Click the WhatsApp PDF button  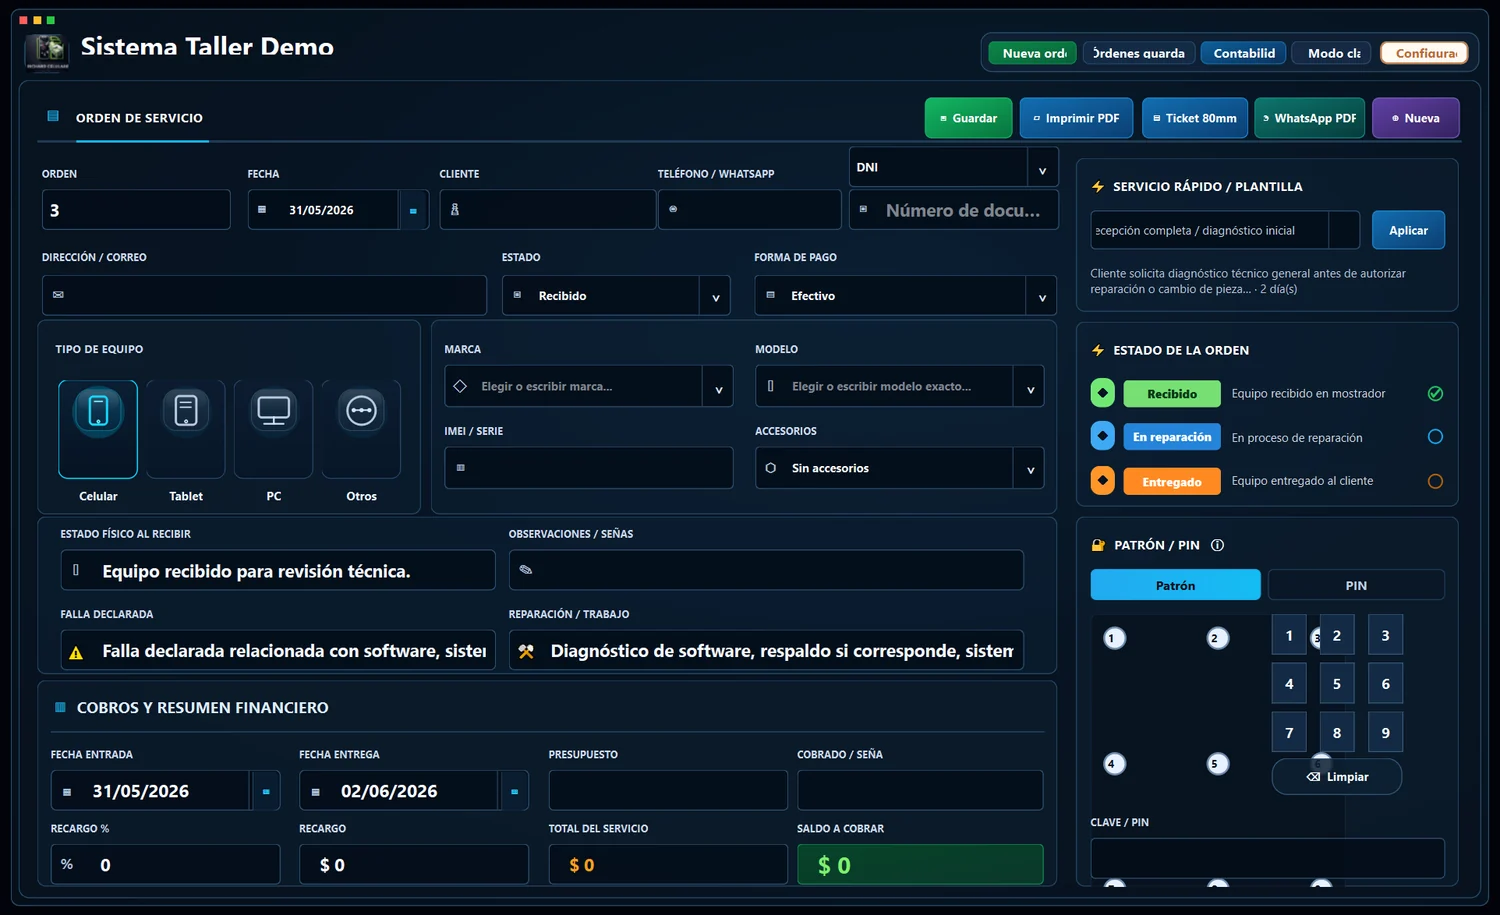1310,118
